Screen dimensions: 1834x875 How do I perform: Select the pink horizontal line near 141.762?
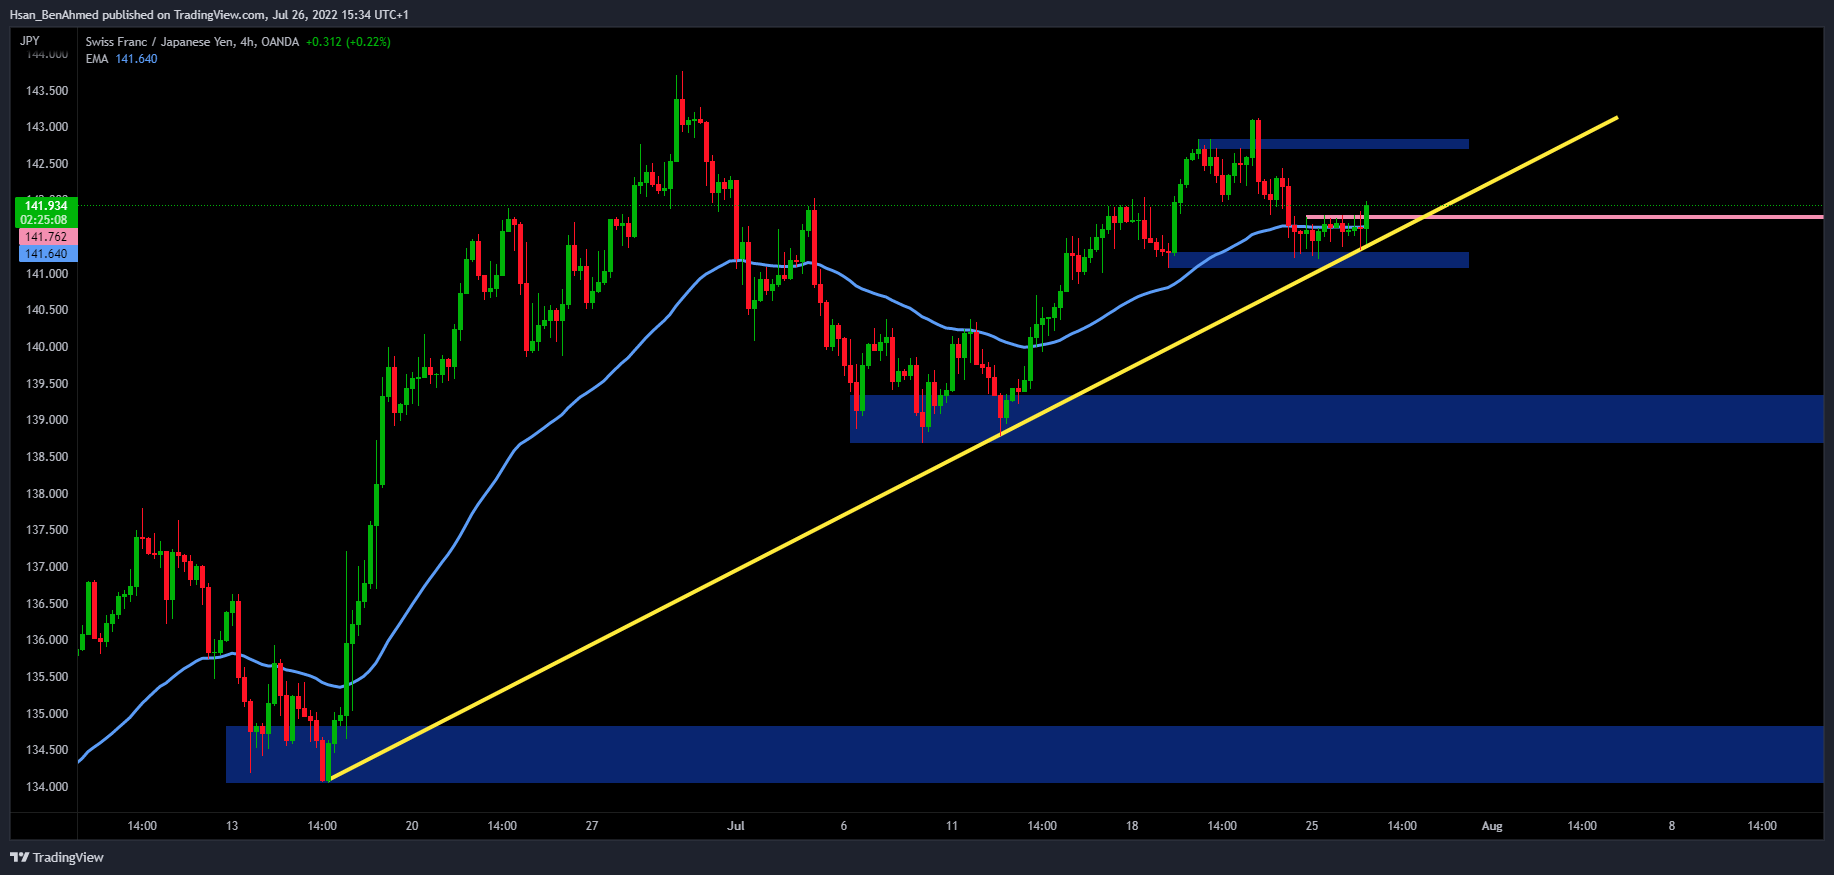[1565, 217]
